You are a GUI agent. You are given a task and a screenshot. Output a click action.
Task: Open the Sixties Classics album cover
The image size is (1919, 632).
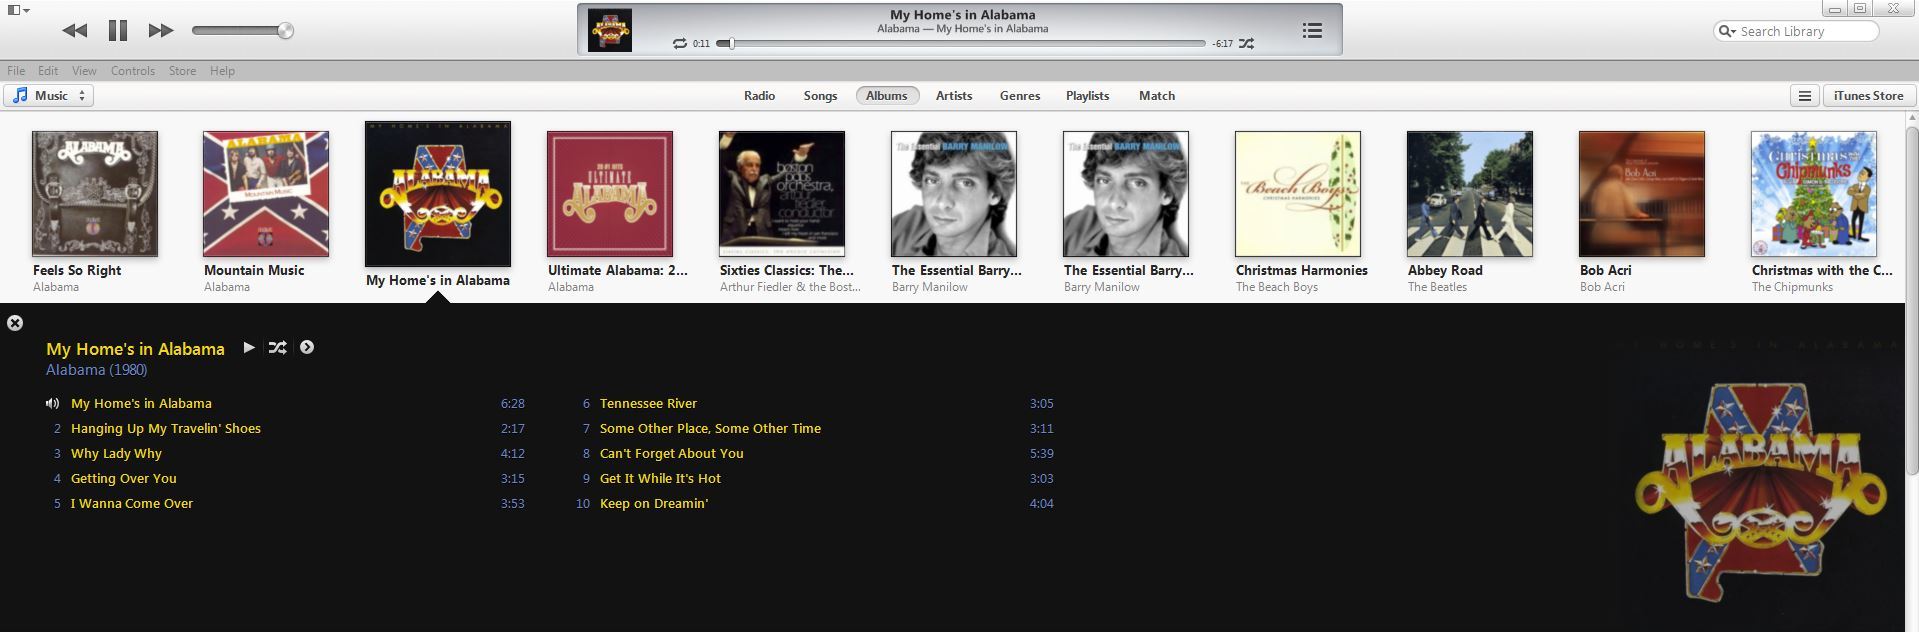(782, 194)
